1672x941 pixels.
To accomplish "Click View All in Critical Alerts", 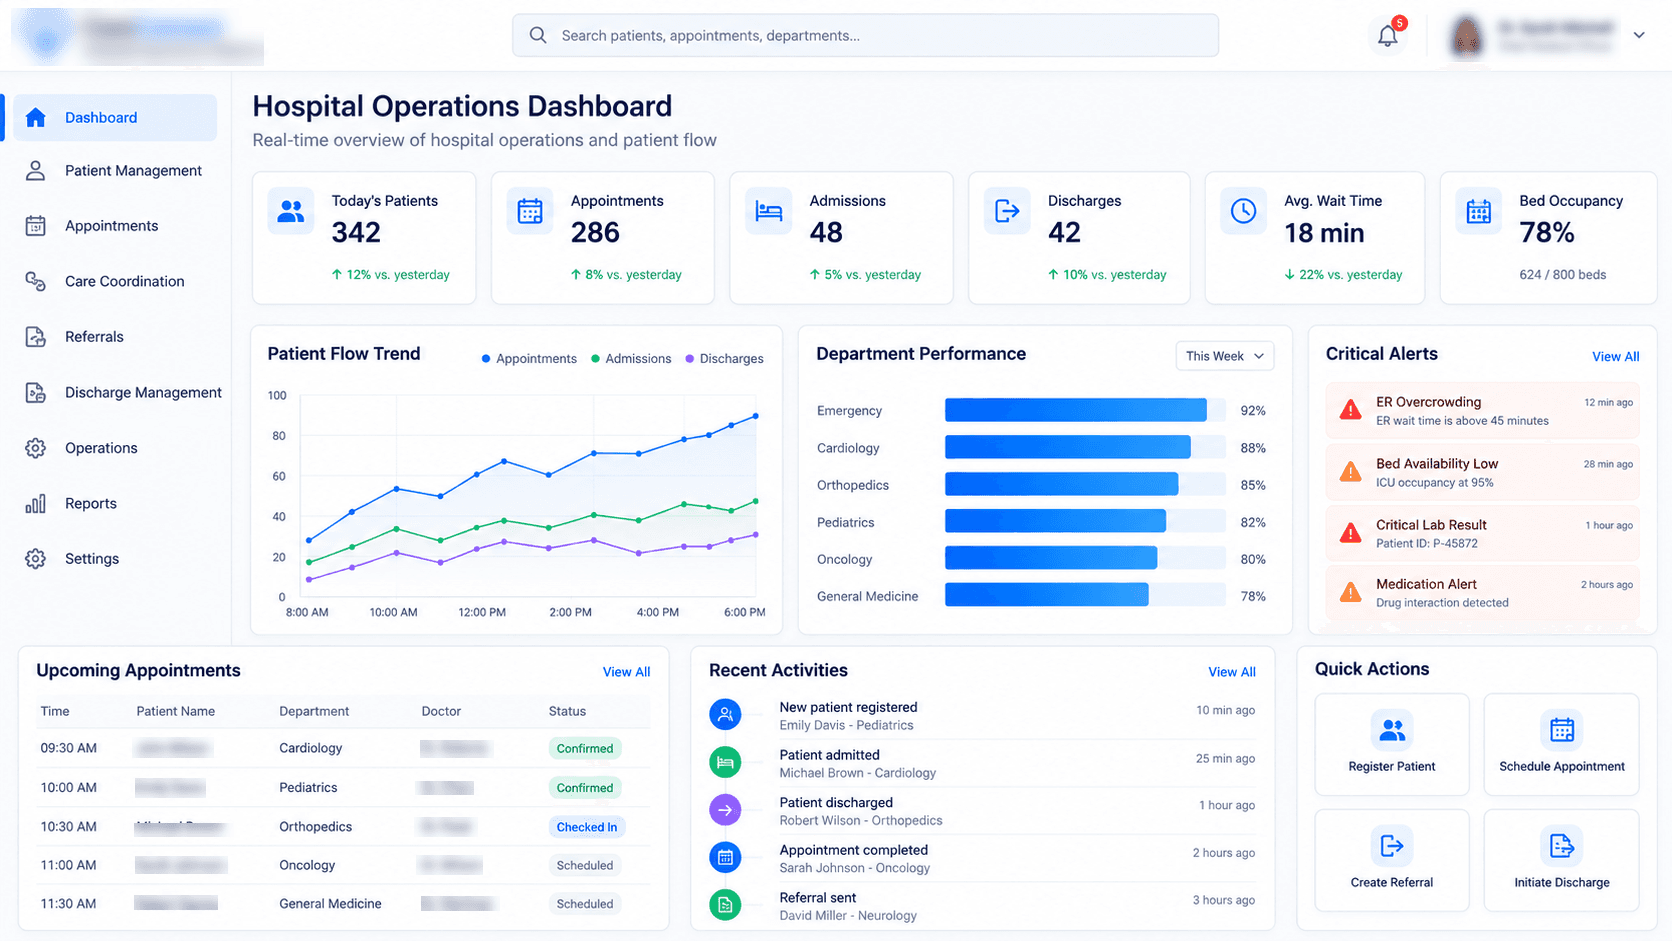I will click(x=1615, y=357).
